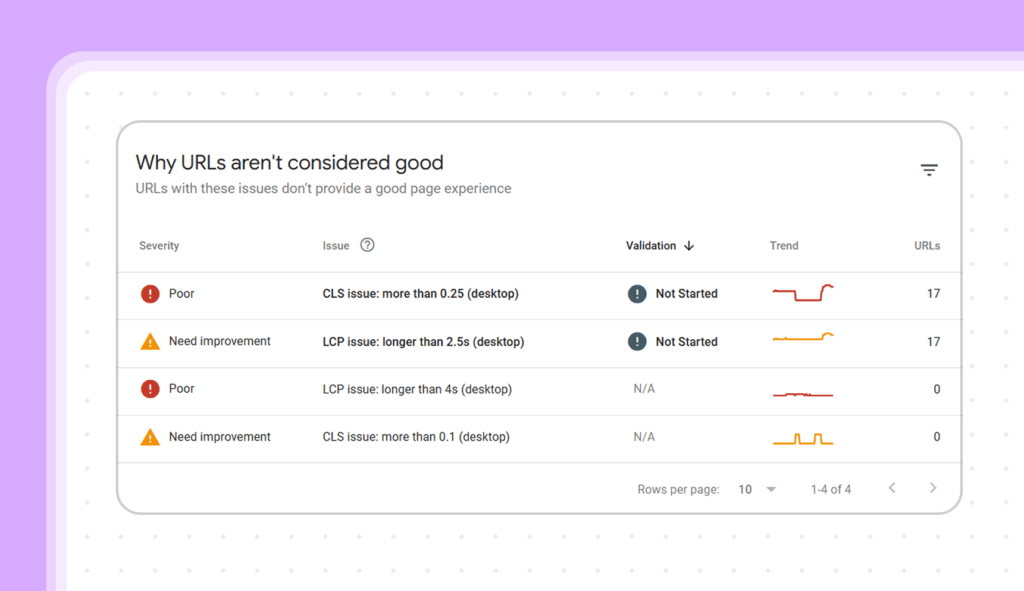Click the orange warning icon beside Need improvement
Screen dimensions: 1024x591
151,341
